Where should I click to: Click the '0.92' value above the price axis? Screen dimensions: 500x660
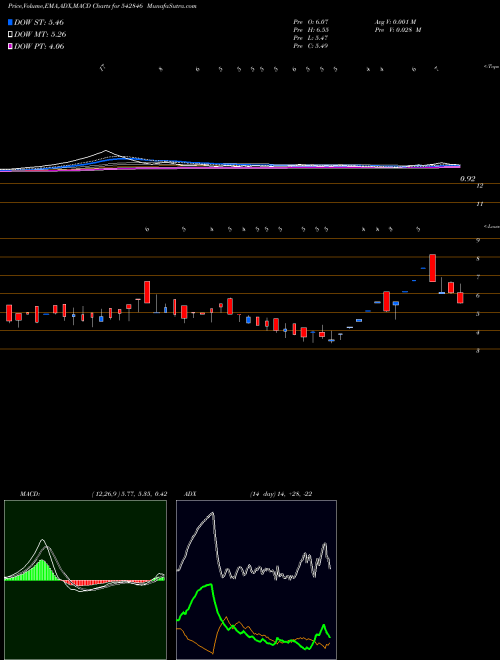(467, 178)
